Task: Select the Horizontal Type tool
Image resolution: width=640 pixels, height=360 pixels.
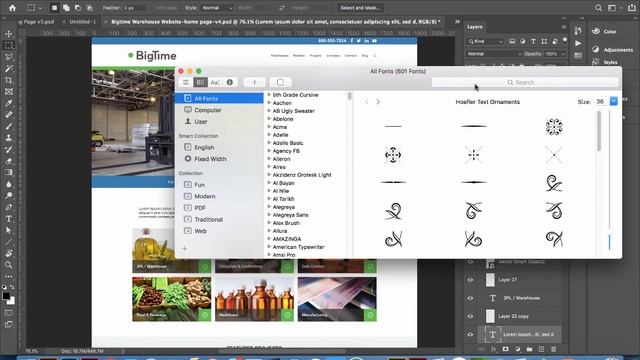Action: click(9, 219)
